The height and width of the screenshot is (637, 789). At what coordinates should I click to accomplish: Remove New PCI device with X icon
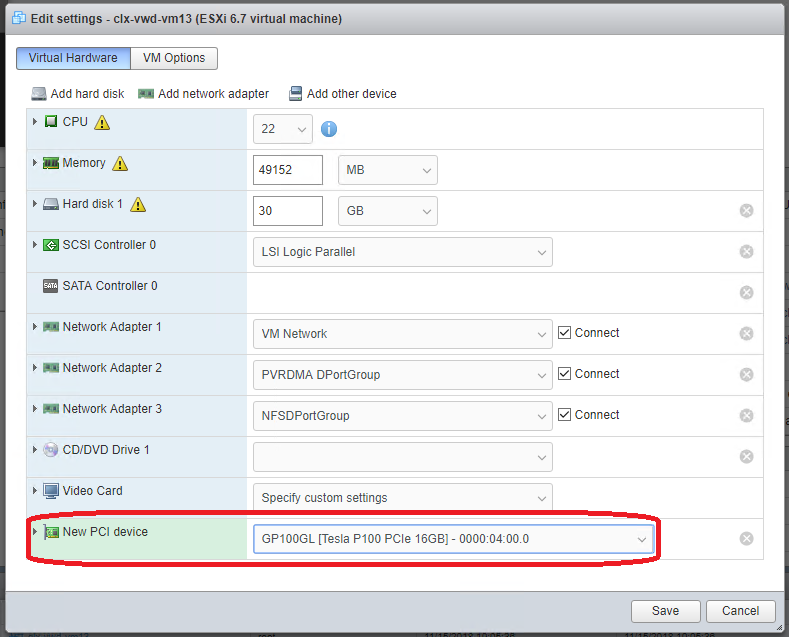(x=747, y=539)
